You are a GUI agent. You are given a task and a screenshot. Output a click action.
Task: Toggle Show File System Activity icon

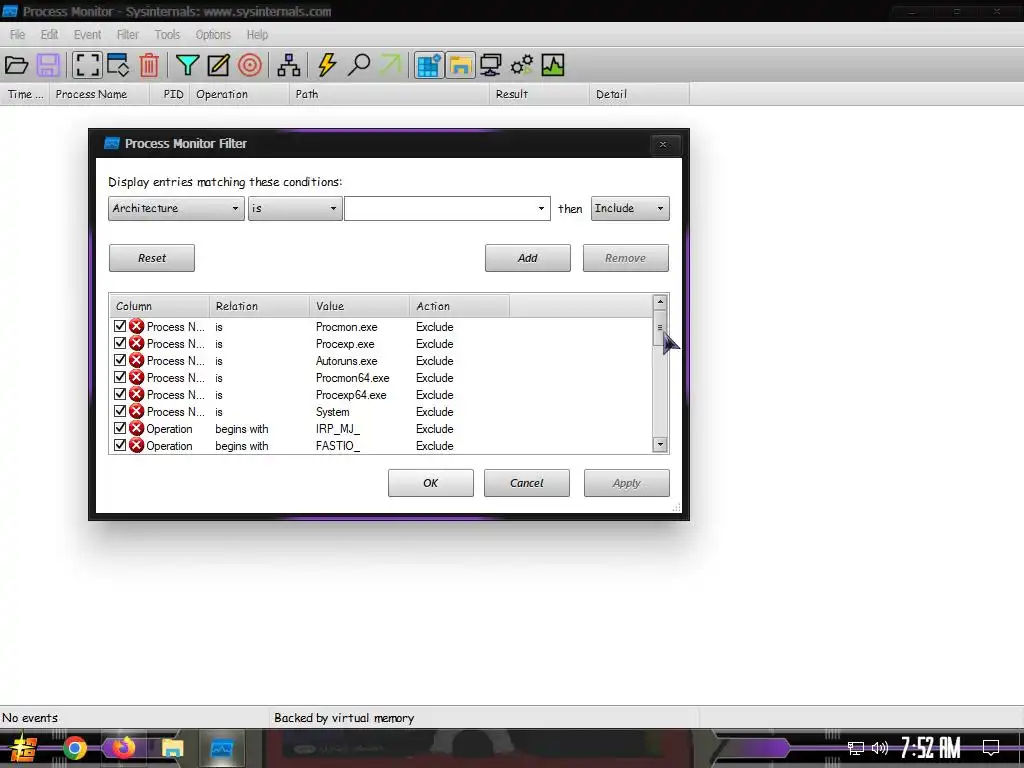click(460, 65)
